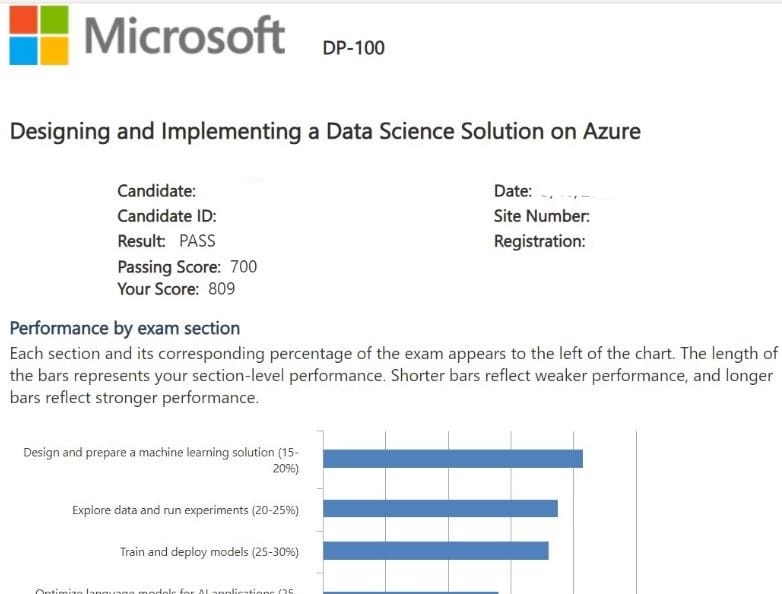Click the Train and deploy models bar
Screen dimensions: 782x594
435,551
